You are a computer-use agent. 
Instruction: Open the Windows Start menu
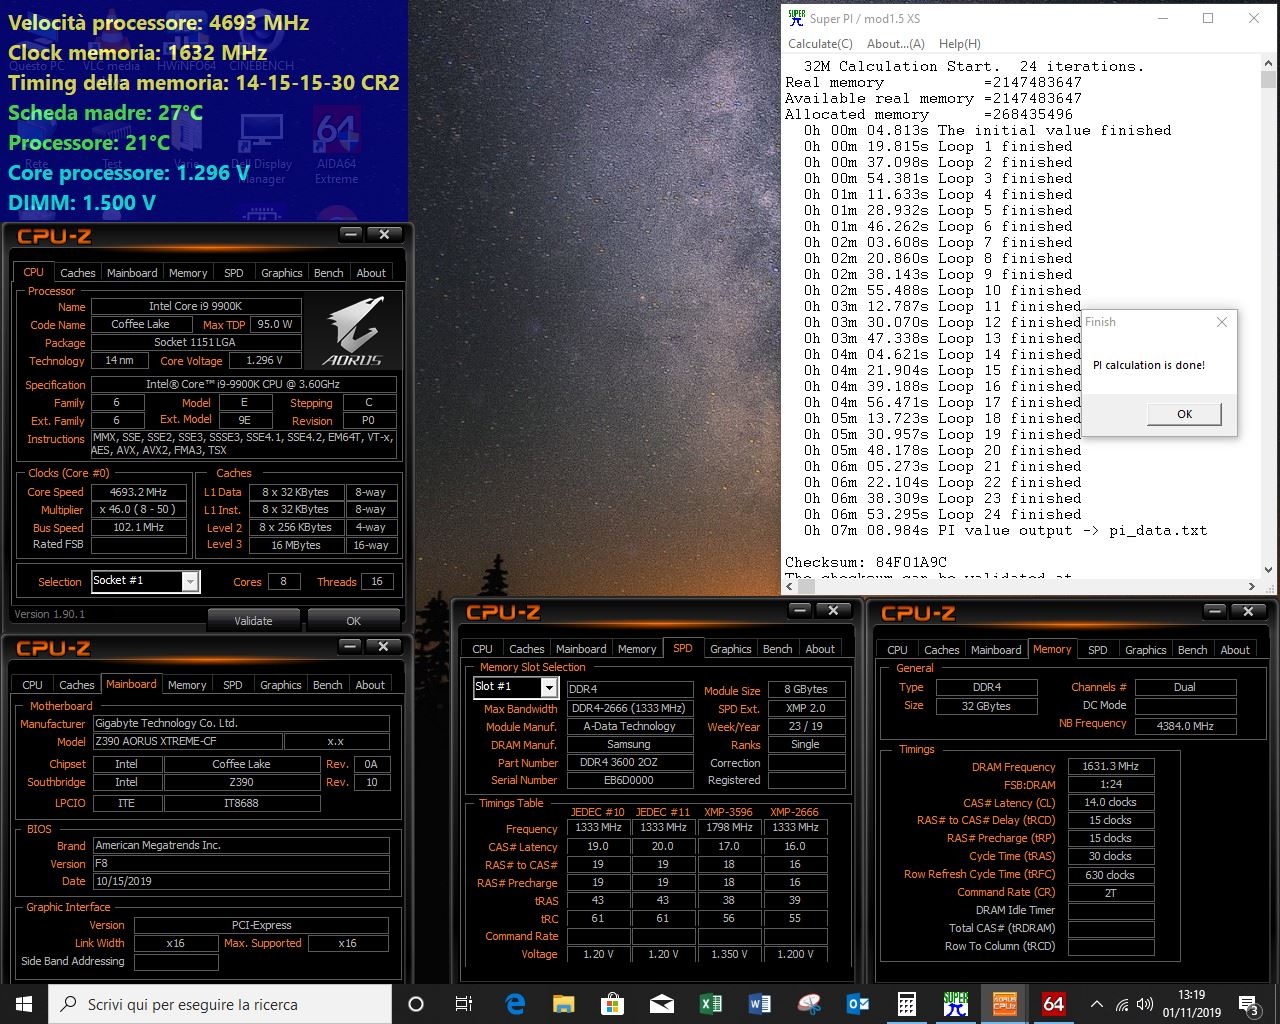coord(24,1004)
